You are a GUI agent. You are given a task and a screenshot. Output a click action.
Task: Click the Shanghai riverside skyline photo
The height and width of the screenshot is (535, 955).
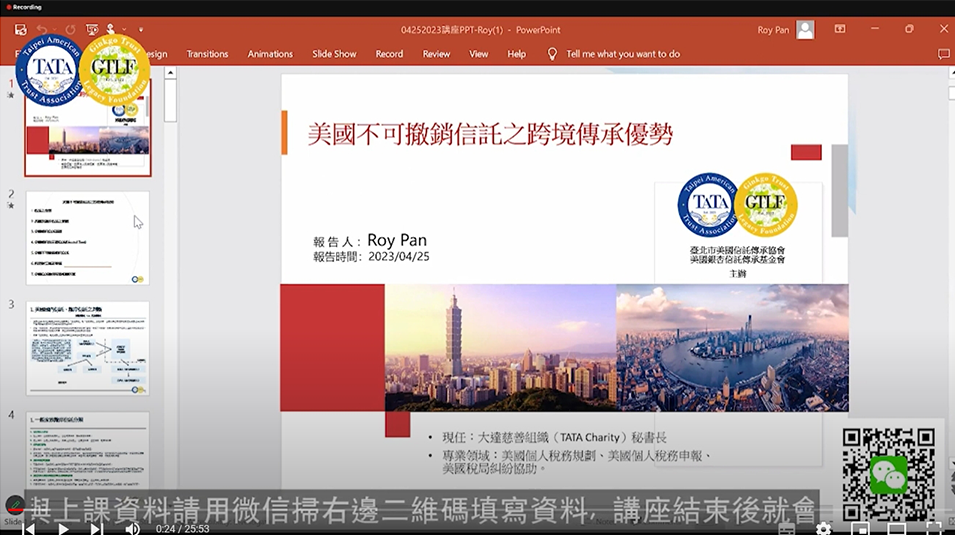point(732,347)
